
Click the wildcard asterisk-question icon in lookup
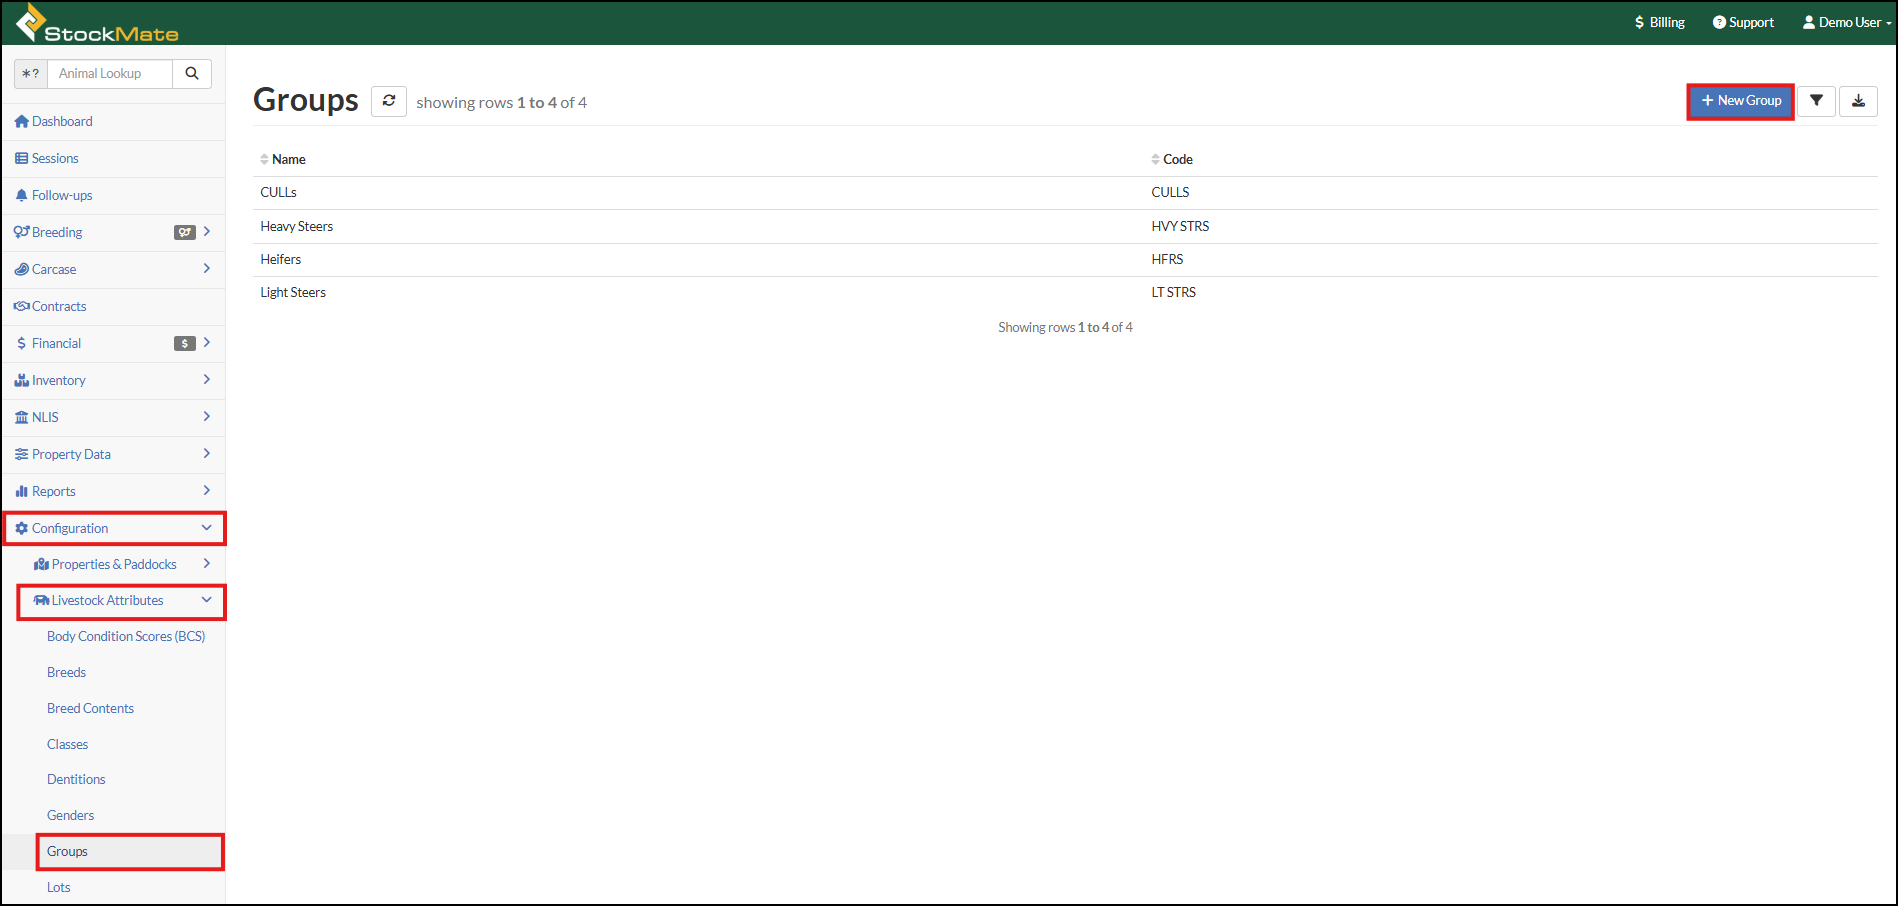coord(31,73)
